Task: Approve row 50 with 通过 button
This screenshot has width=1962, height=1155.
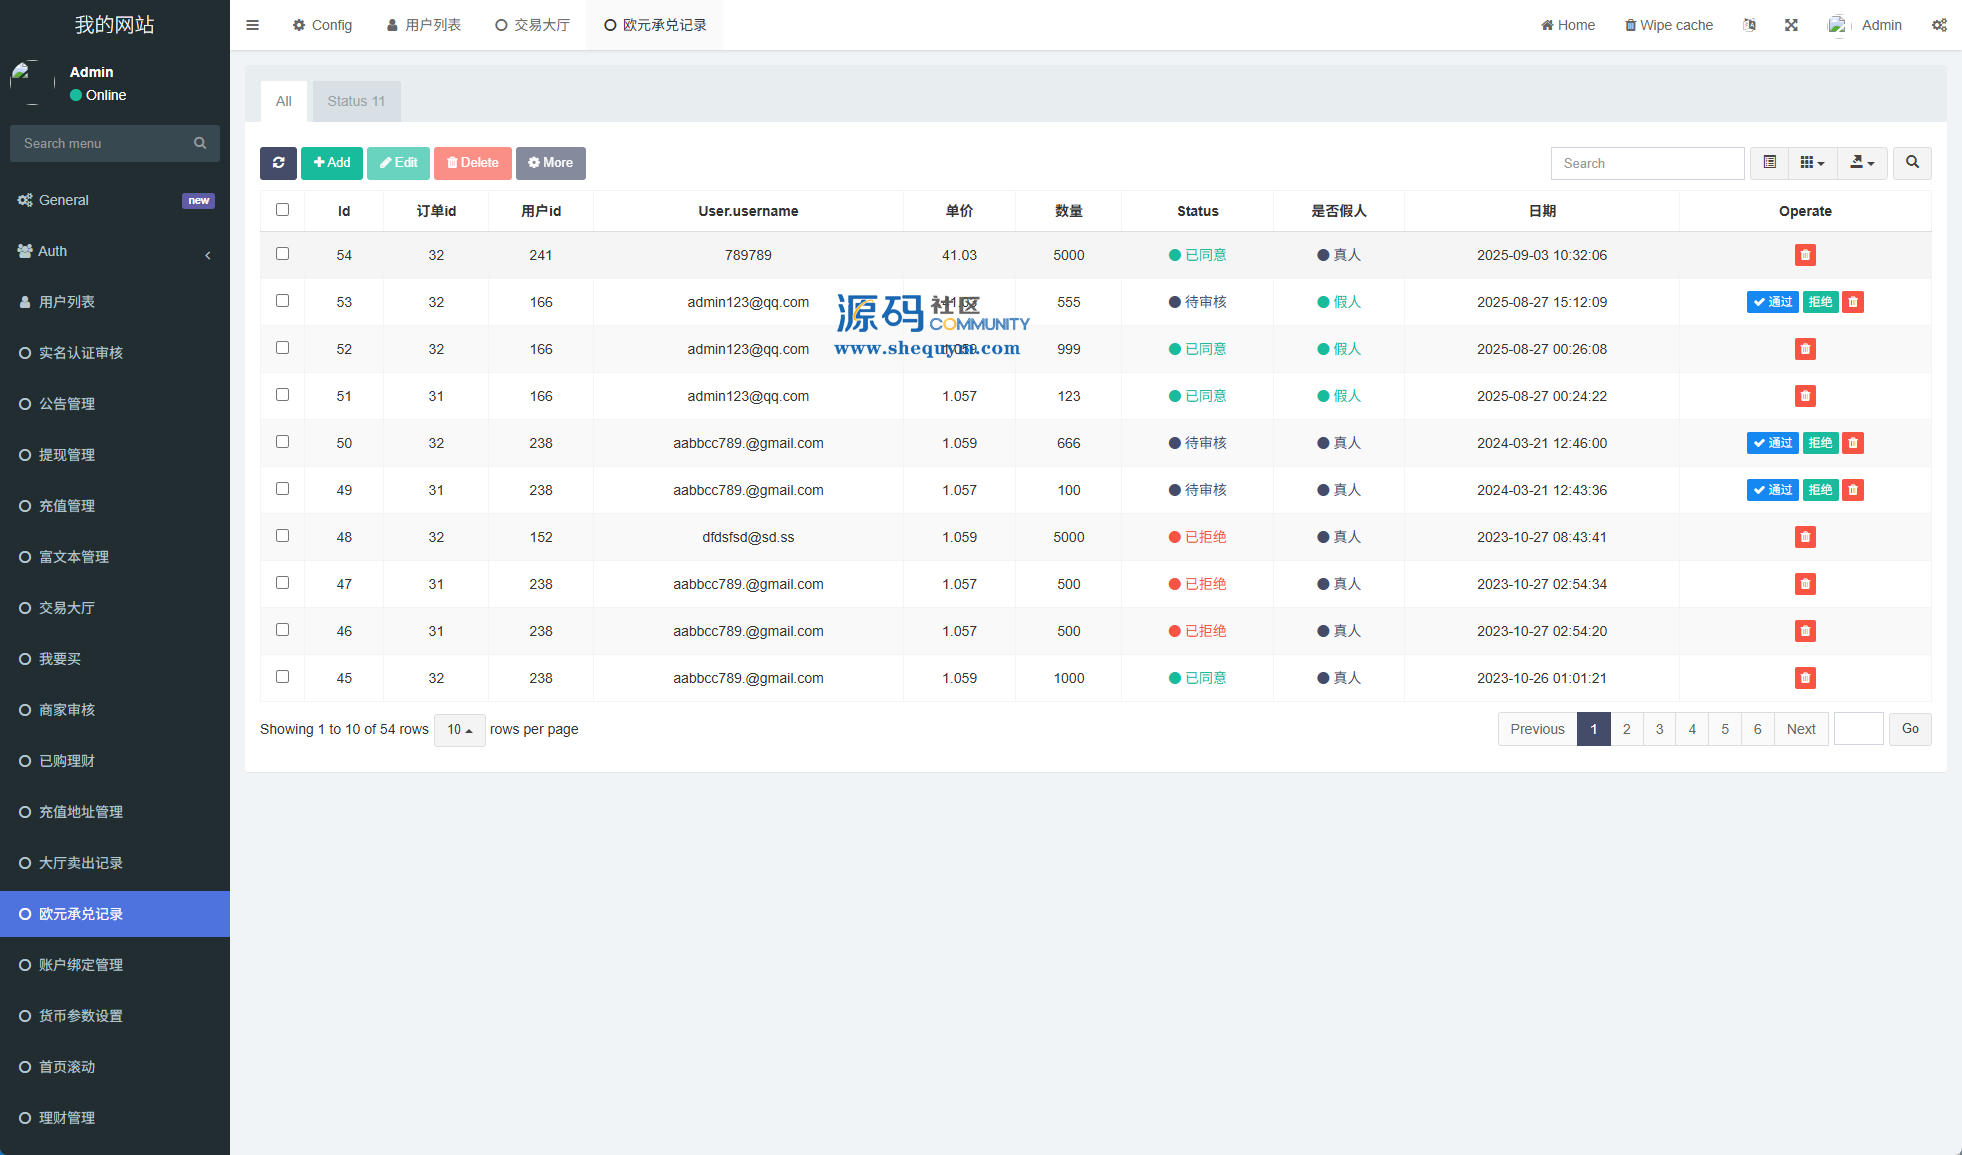Action: pyautogui.click(x=1772, y=443)
